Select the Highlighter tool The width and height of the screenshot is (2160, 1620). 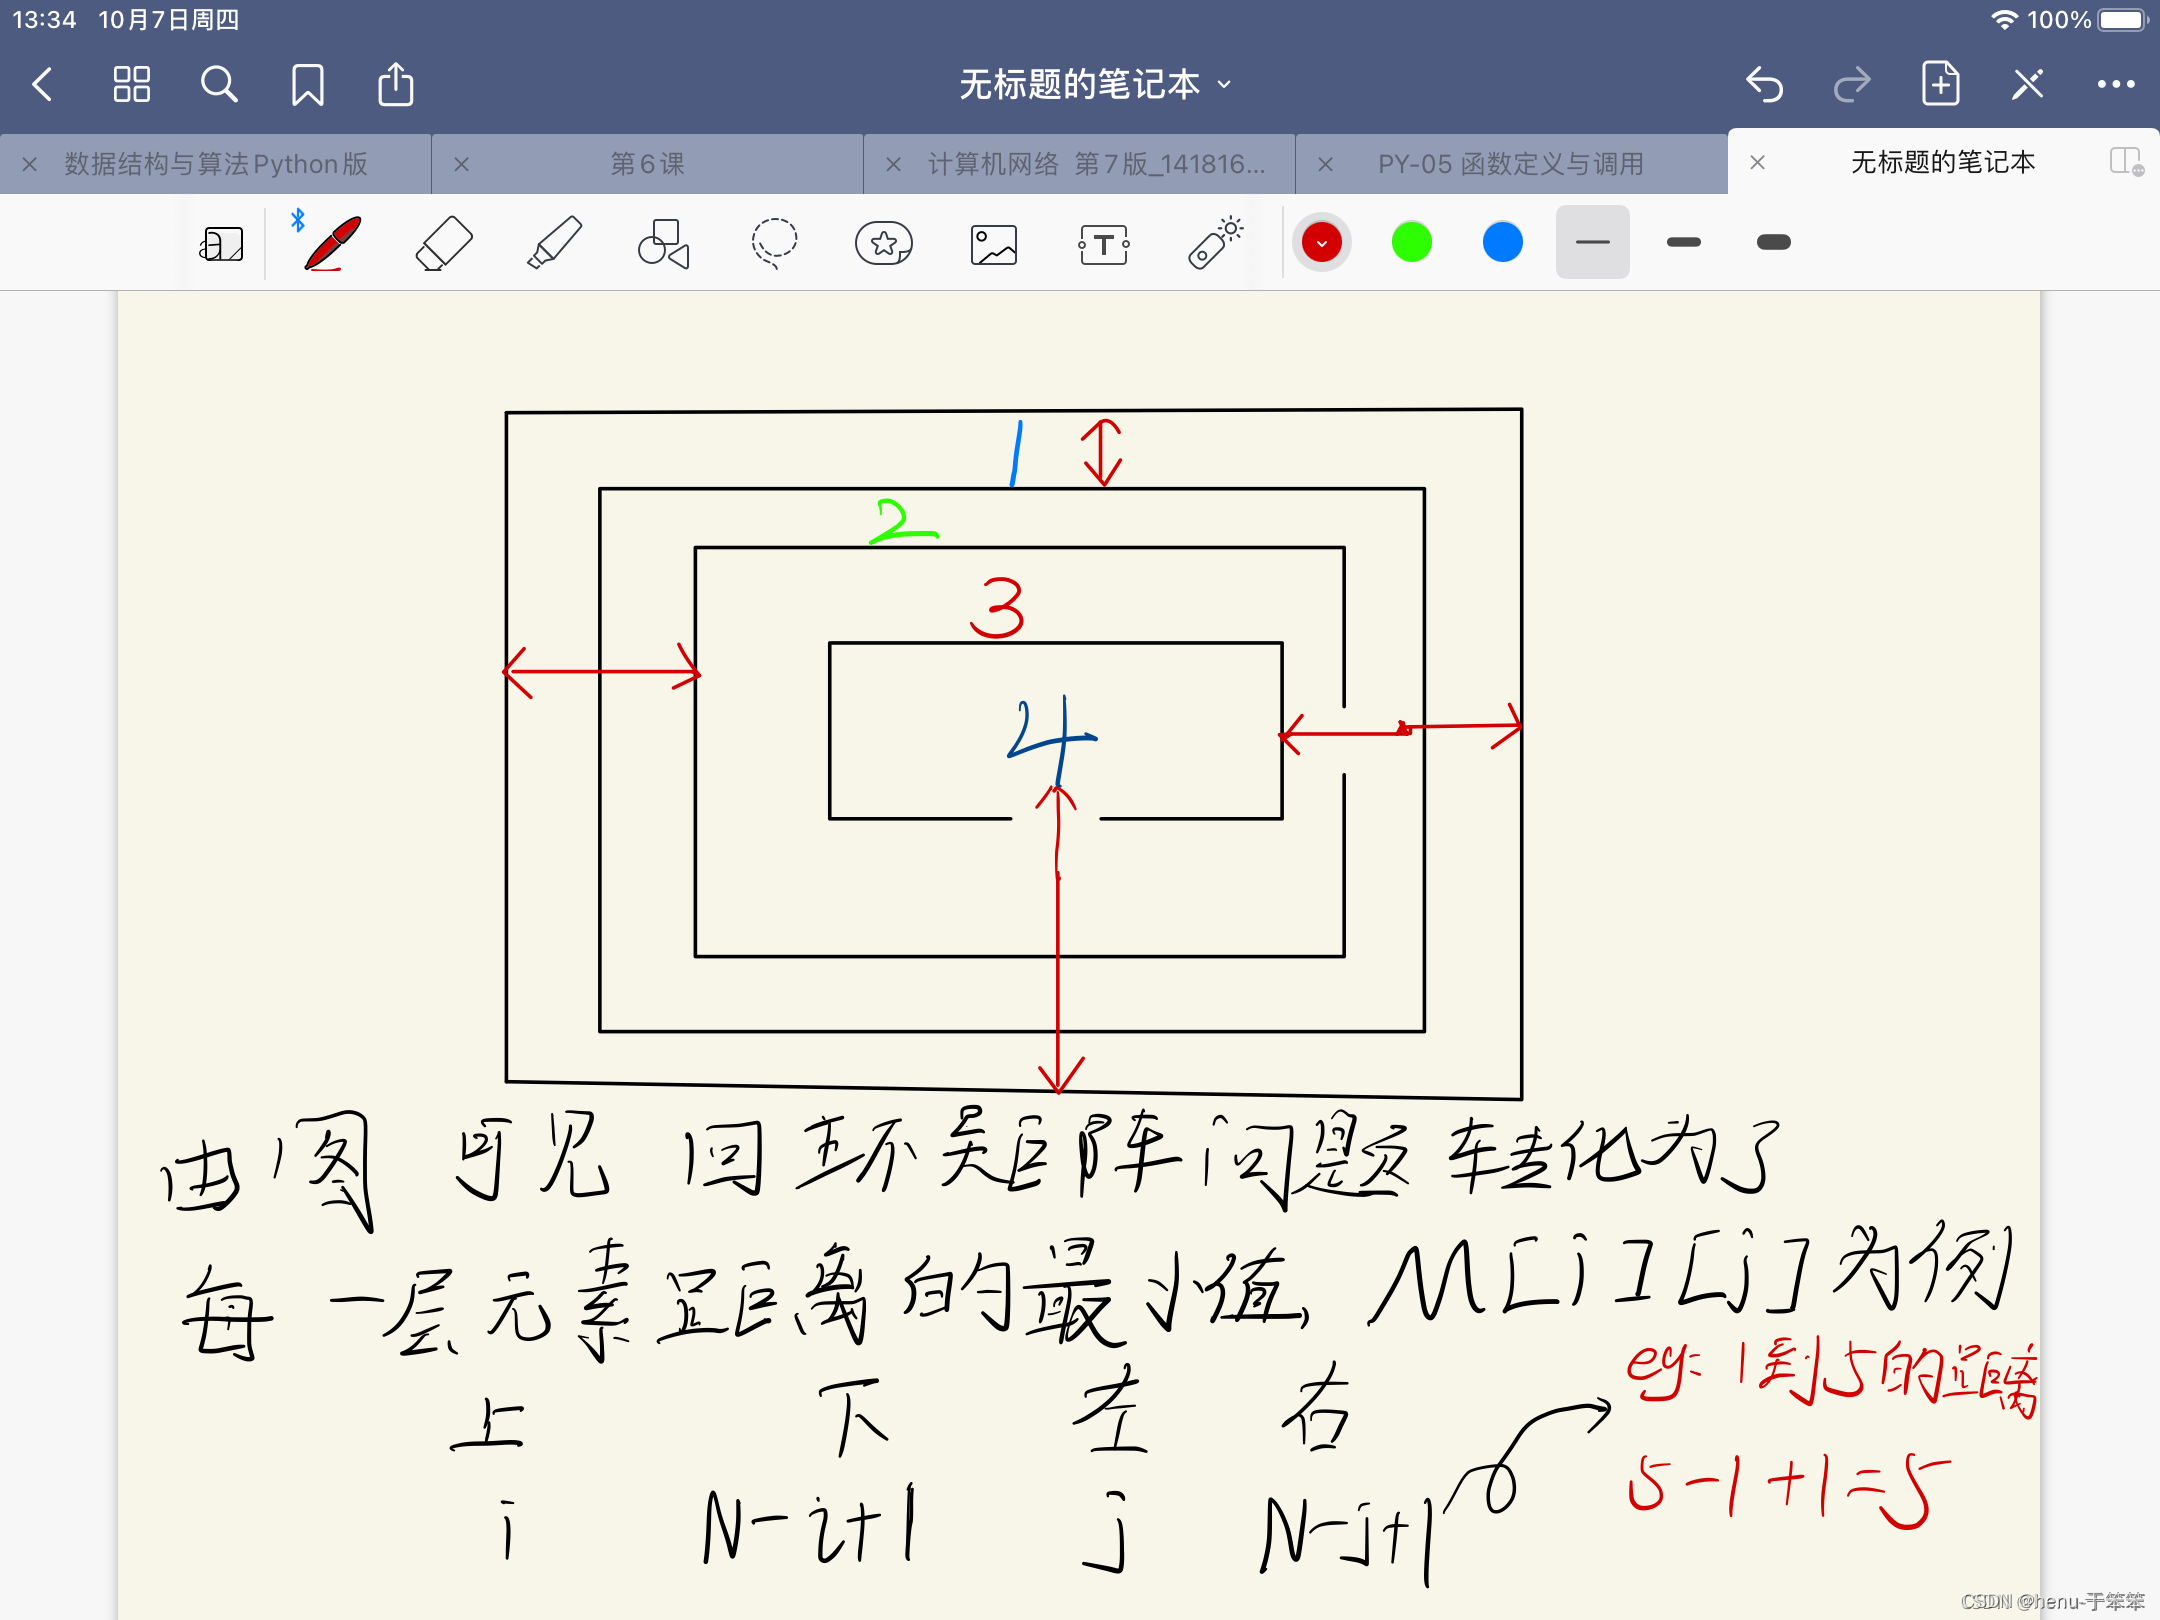(553, 243)
